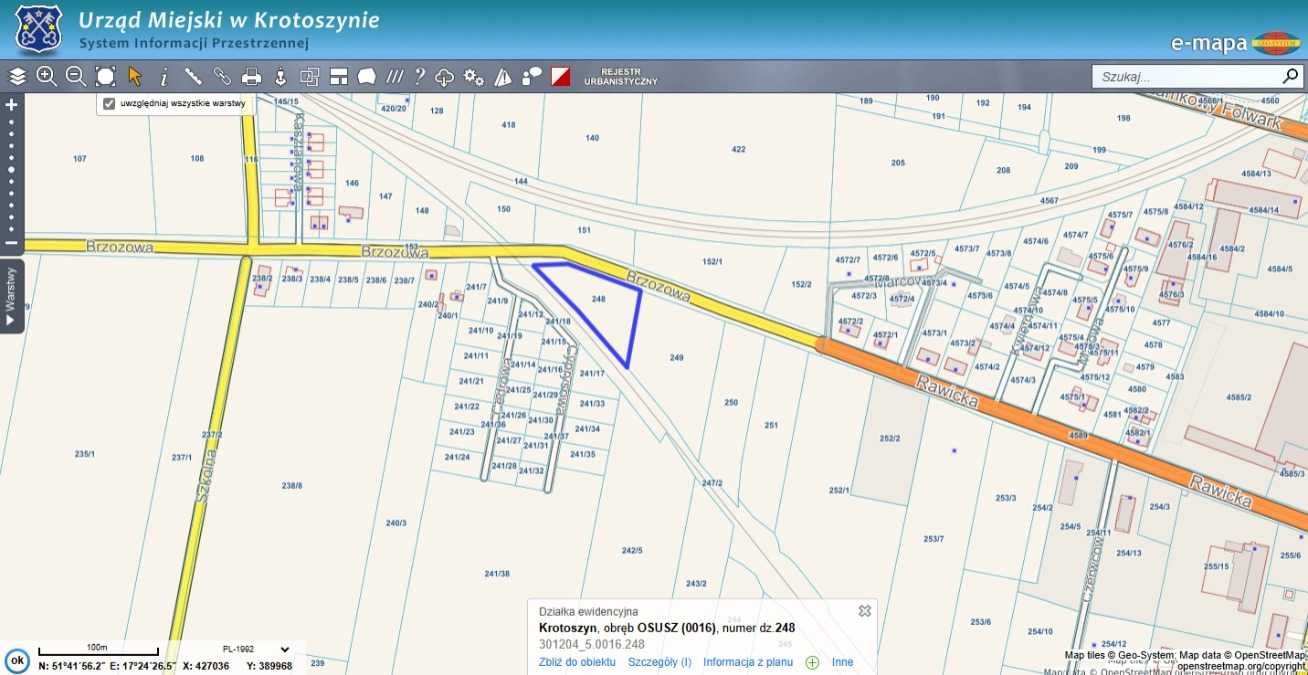Image resolution: width=1308 pixels, height=675 pixels.
Task: Select the measure distance ruler tool
Action: (193, 76)
